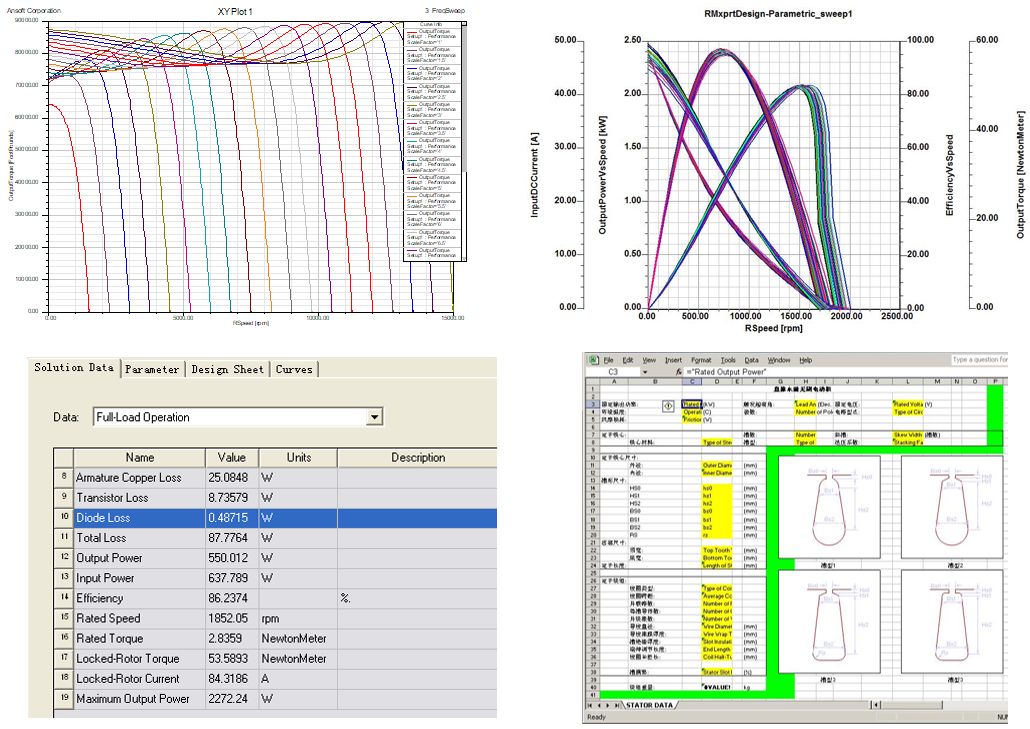
Task: Click the upper-left slot shape diagram thumbnail
Action: tap(828, 507)
